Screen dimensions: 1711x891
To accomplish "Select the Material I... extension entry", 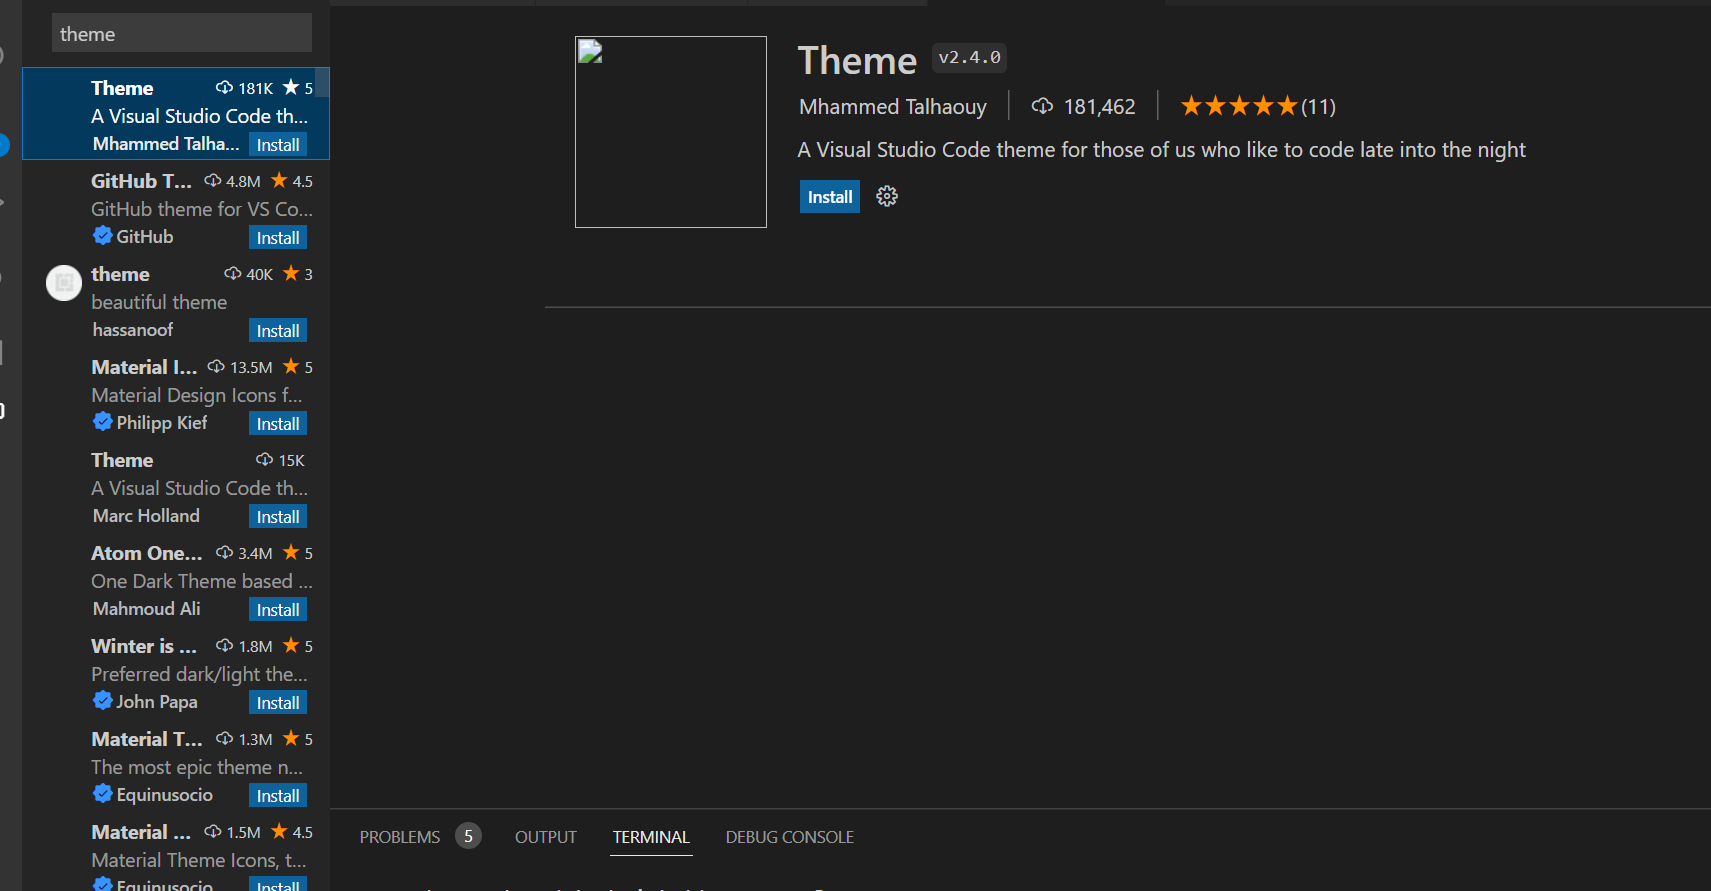I will 176,394.
